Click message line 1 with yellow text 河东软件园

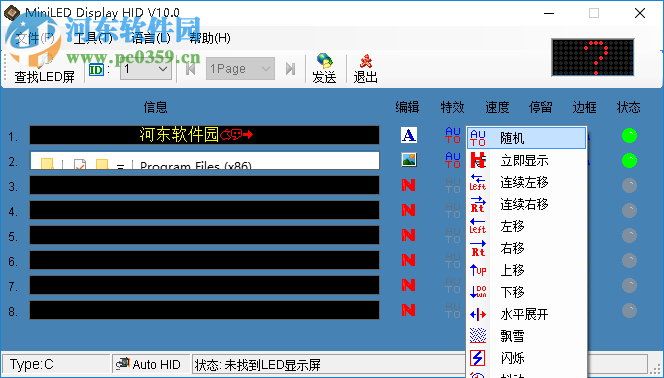pyautogui.click(x=205, y=135)
